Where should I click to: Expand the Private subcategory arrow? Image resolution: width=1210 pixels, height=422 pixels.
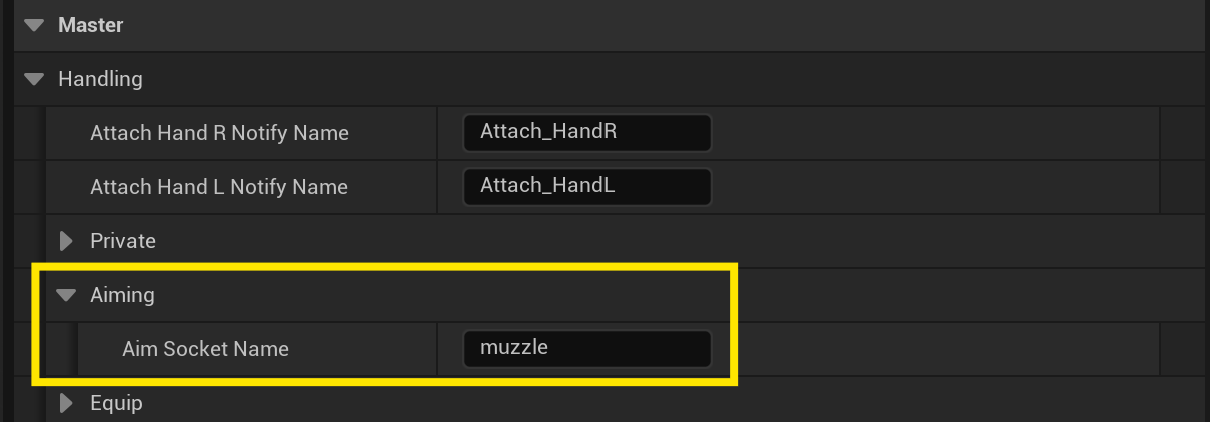(x=67, y=241)
